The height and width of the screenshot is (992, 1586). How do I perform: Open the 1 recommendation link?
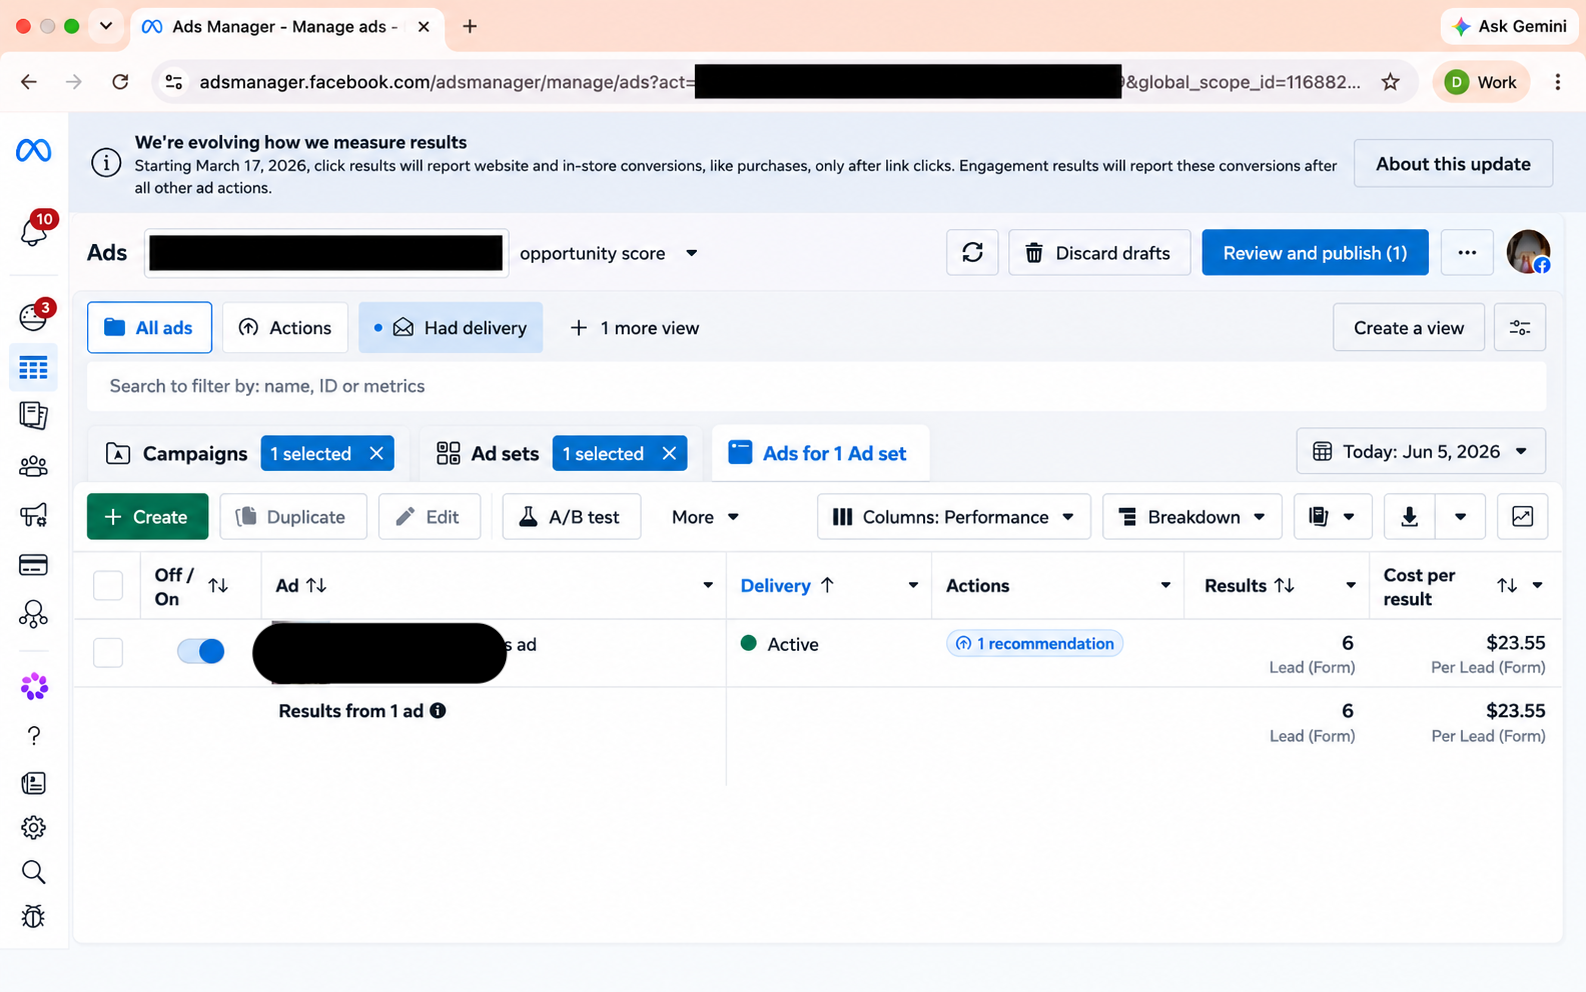(x=1035, y=643)
